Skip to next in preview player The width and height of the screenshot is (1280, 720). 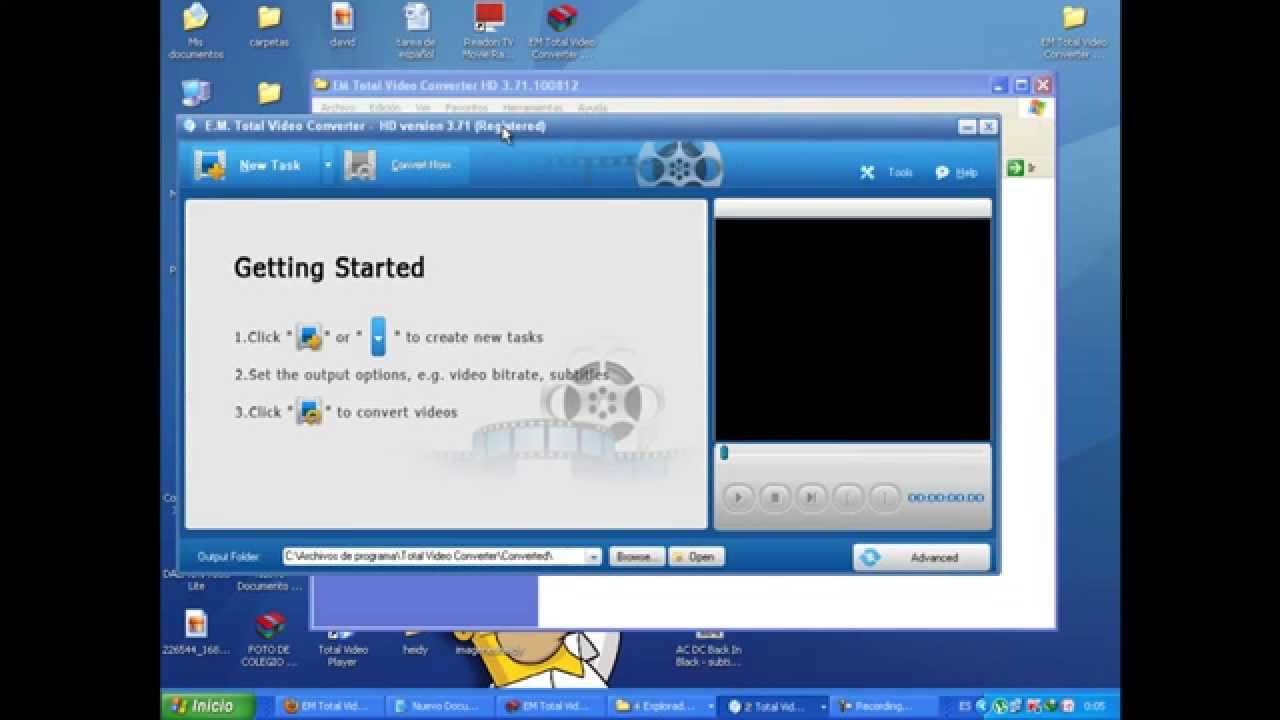point(811,497)
